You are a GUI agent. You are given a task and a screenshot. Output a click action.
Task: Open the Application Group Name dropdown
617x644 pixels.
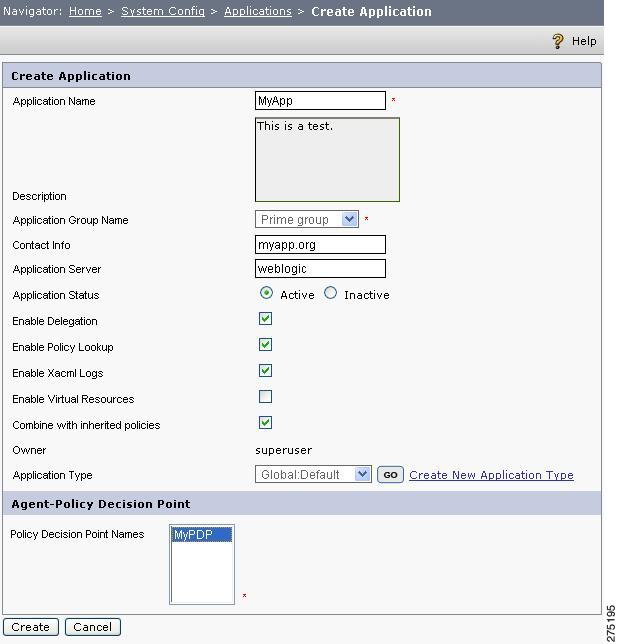pyautogui.click(x=307, y=219)
